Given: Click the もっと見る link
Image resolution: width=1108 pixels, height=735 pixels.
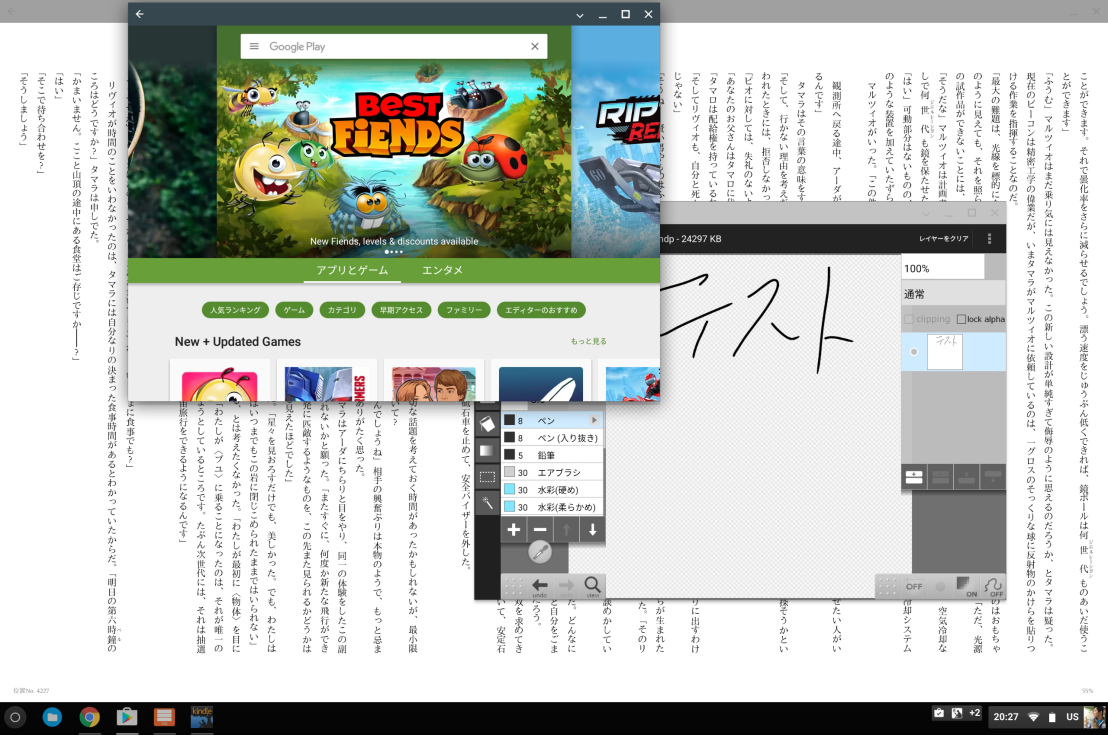Looking at the screenshot, I should point(589,341).
